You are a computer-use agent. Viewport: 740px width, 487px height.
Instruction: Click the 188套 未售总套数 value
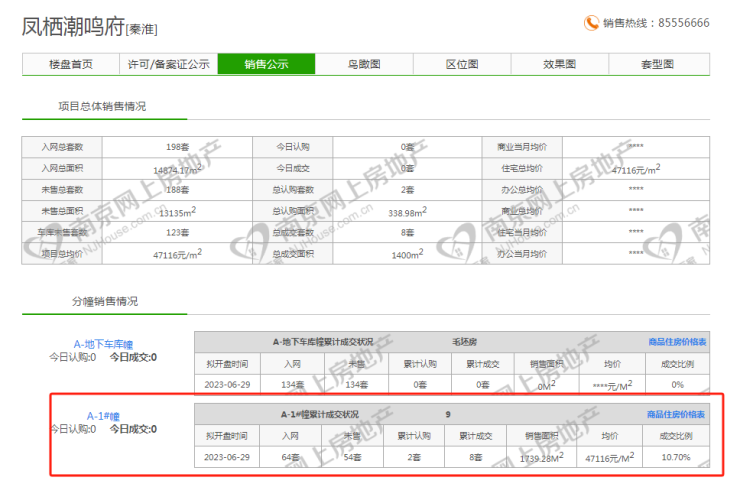177,190
